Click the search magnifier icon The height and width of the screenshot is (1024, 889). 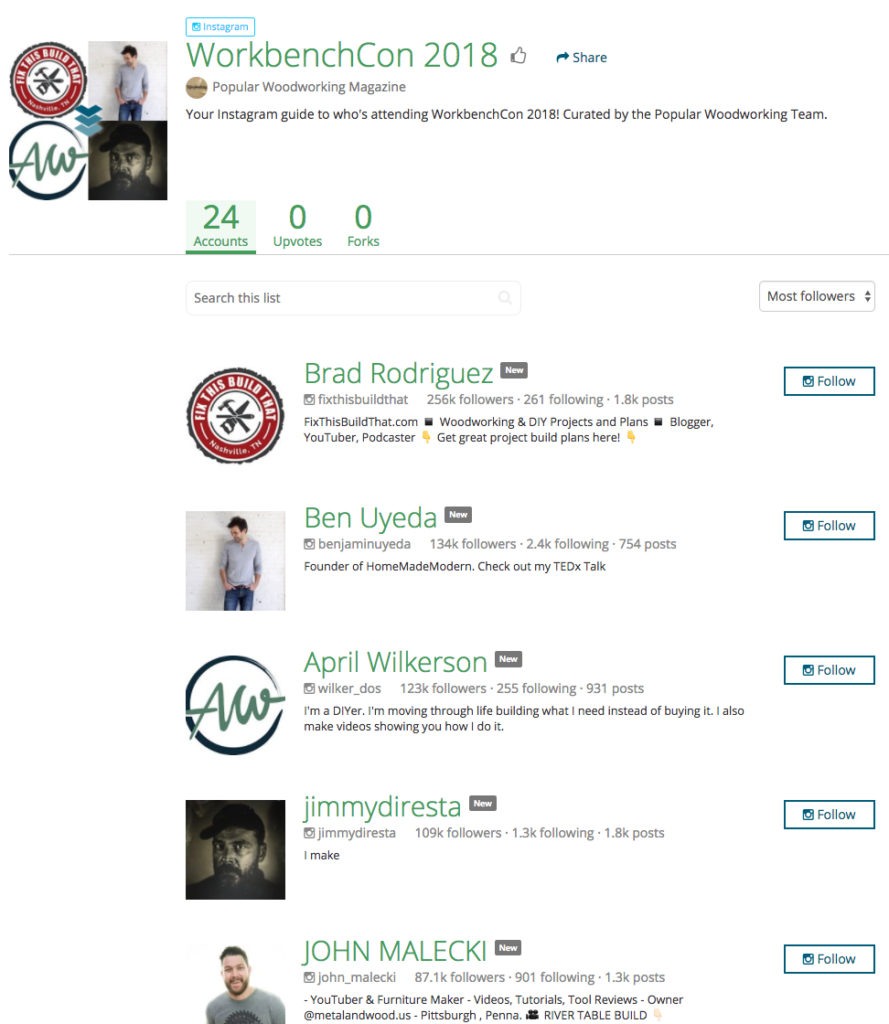pos(505,298)
